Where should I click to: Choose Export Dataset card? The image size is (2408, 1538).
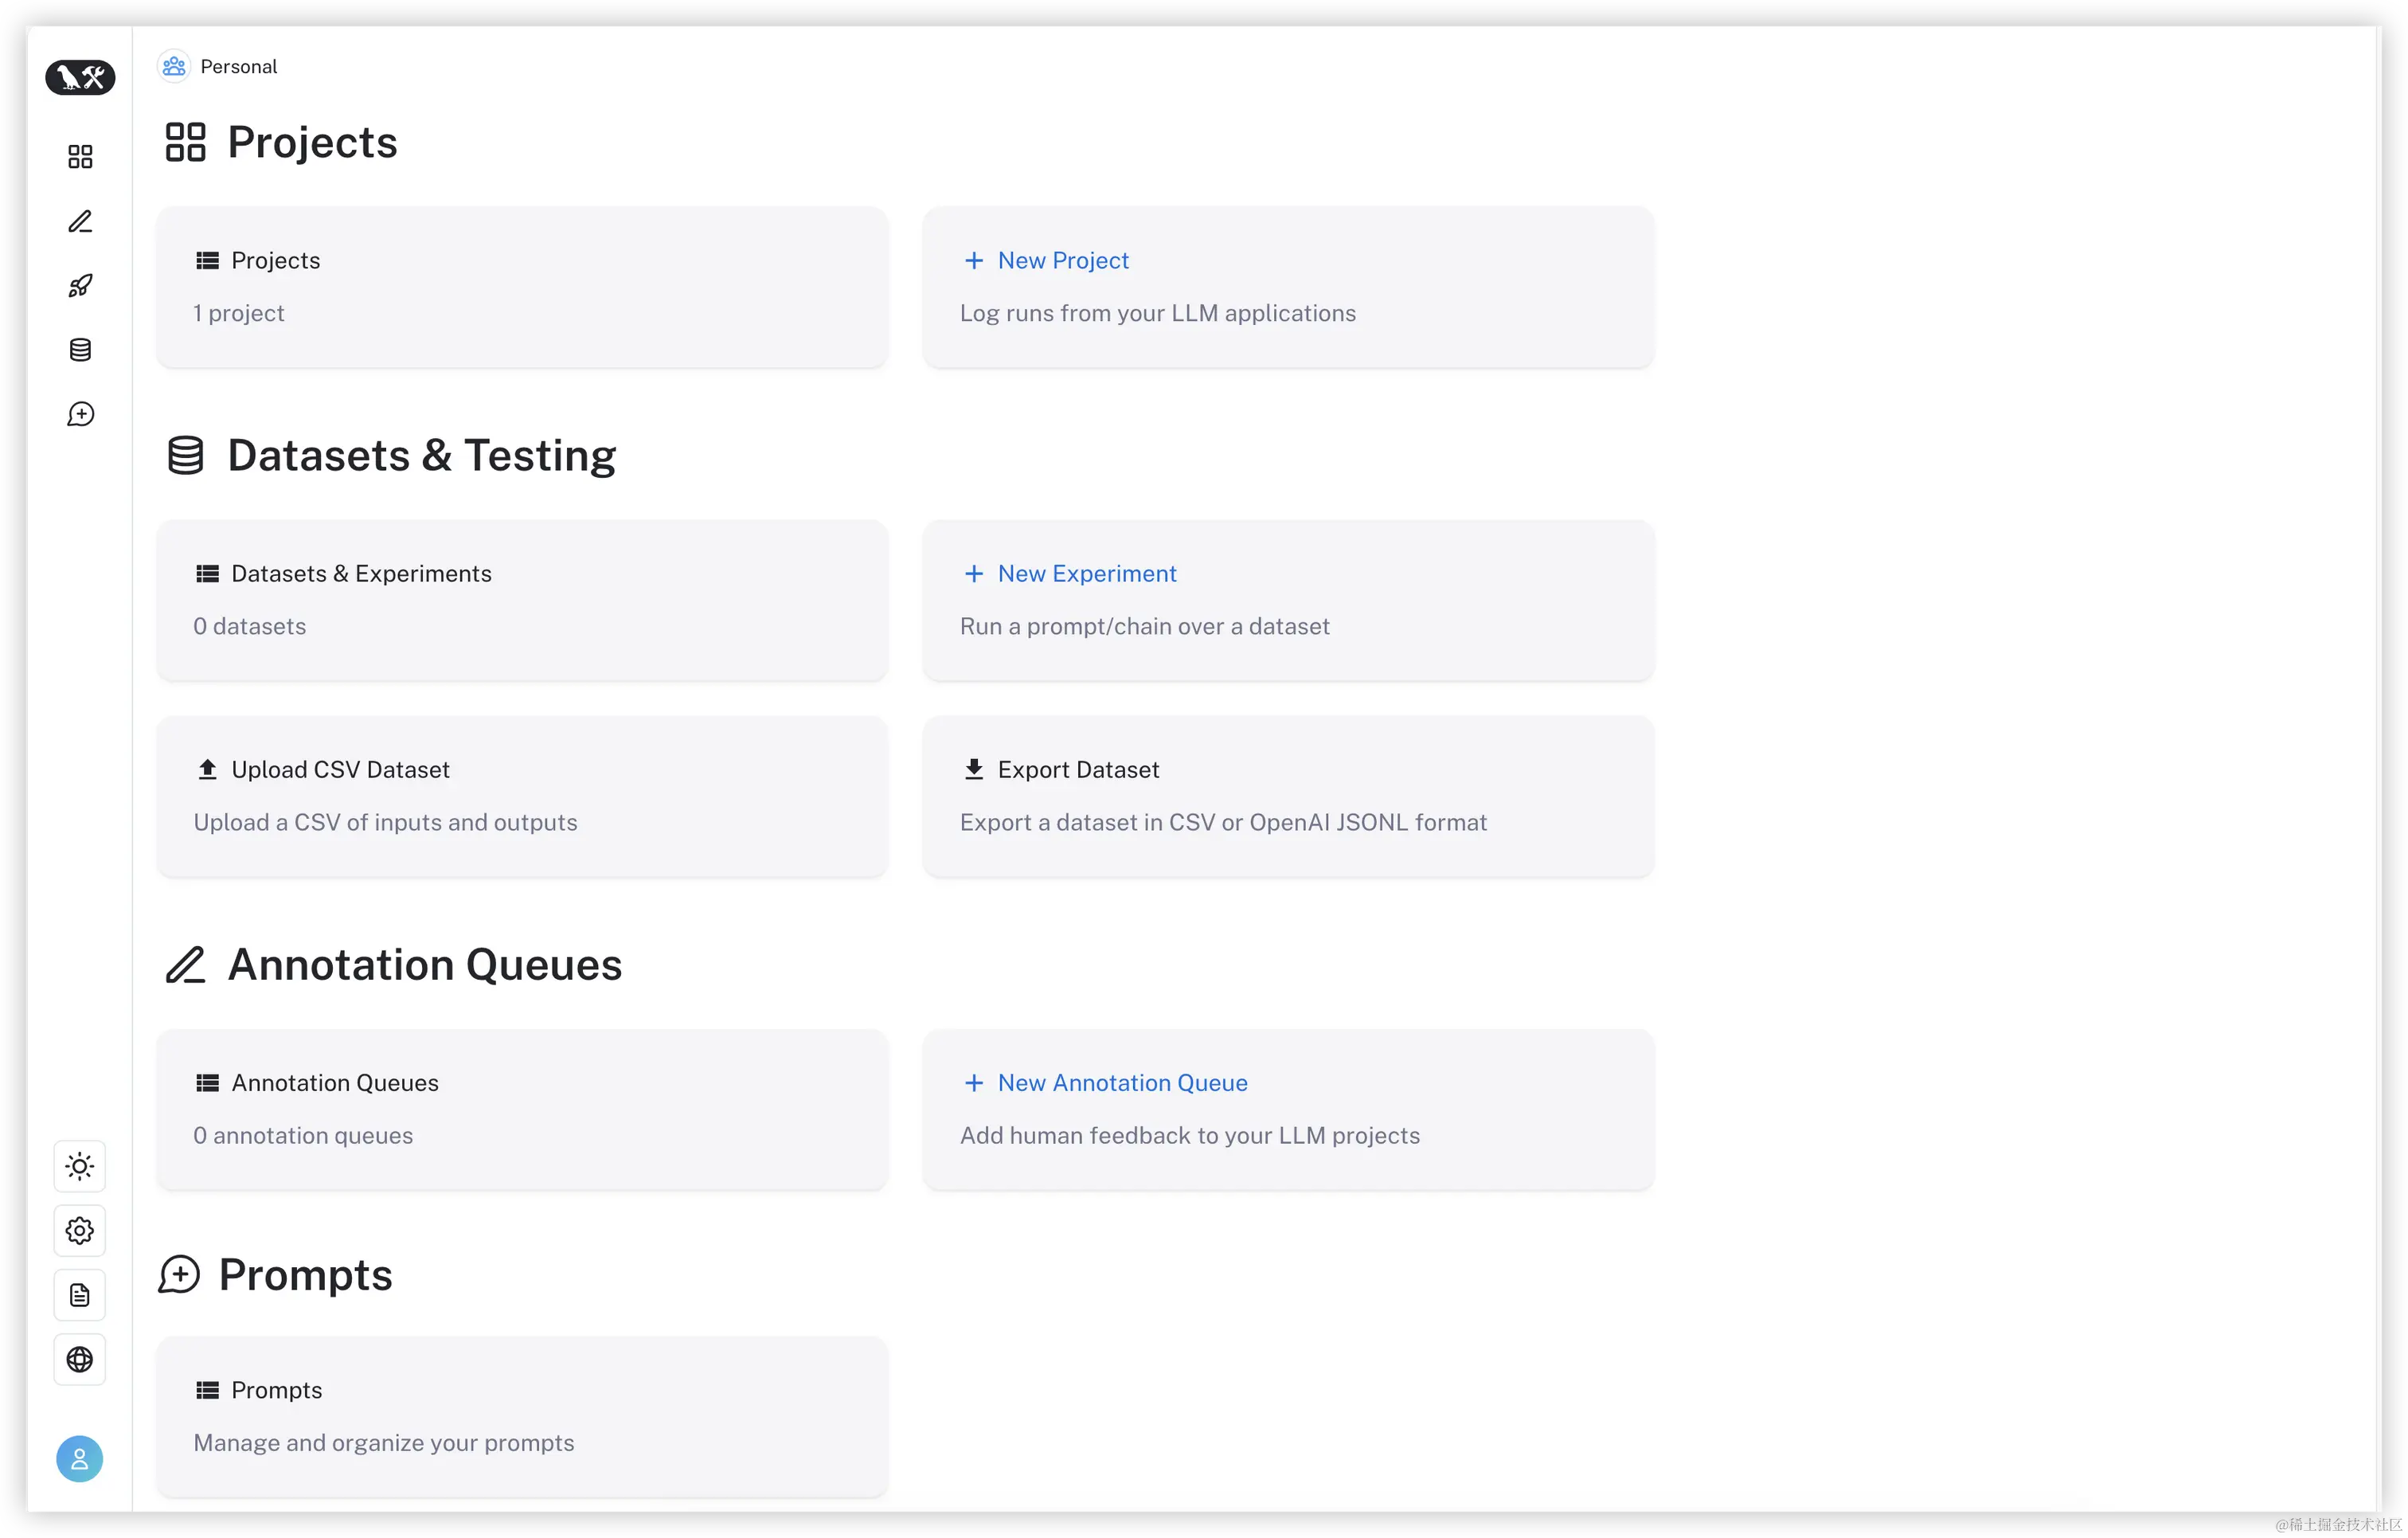[1288, 796]
